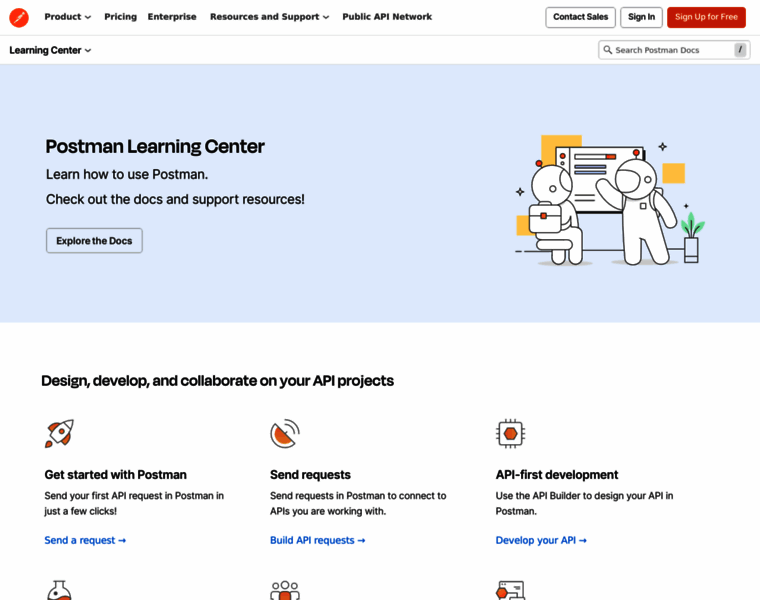Image resolution: width=760 pixels, height=600 pixels.
Task: Click the astronauts hero illustration
Action: pyautogui.click(x=610, y=200)
